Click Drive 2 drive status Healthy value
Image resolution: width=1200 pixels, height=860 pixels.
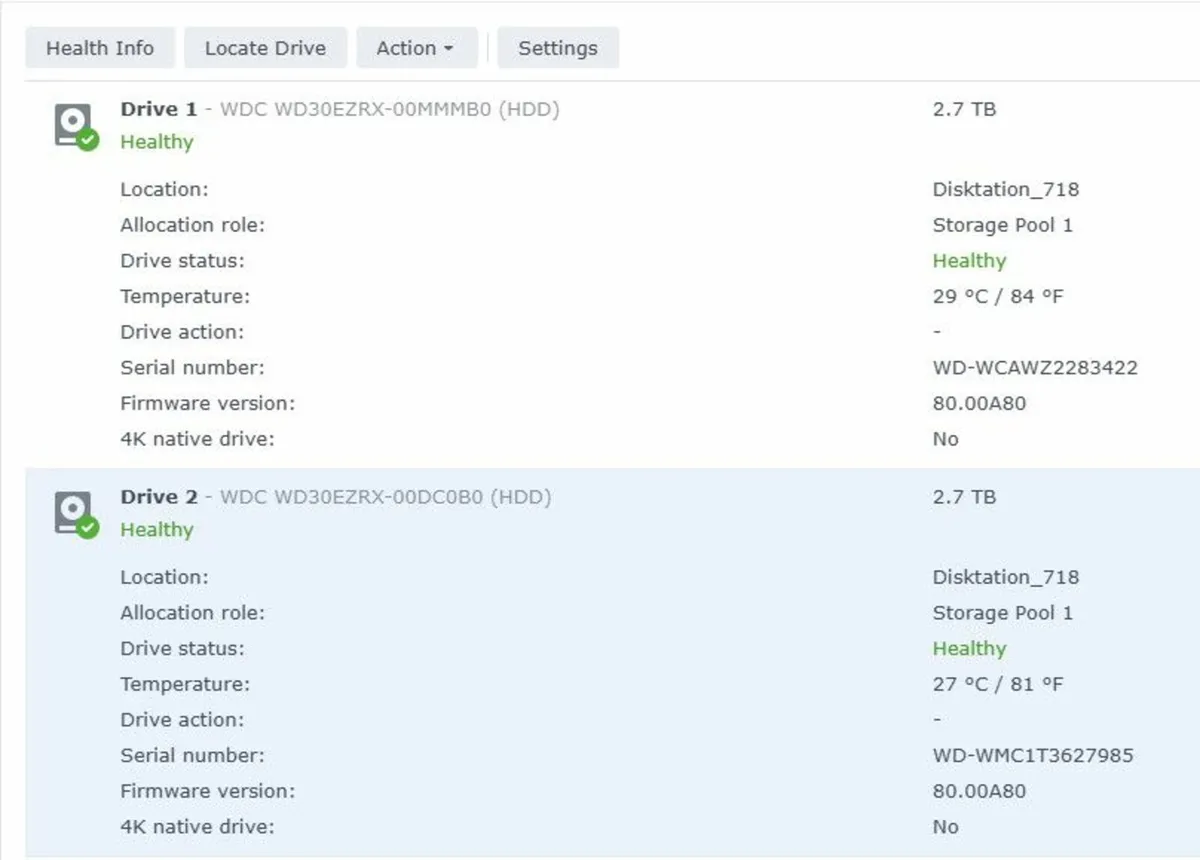pos(969,649)
